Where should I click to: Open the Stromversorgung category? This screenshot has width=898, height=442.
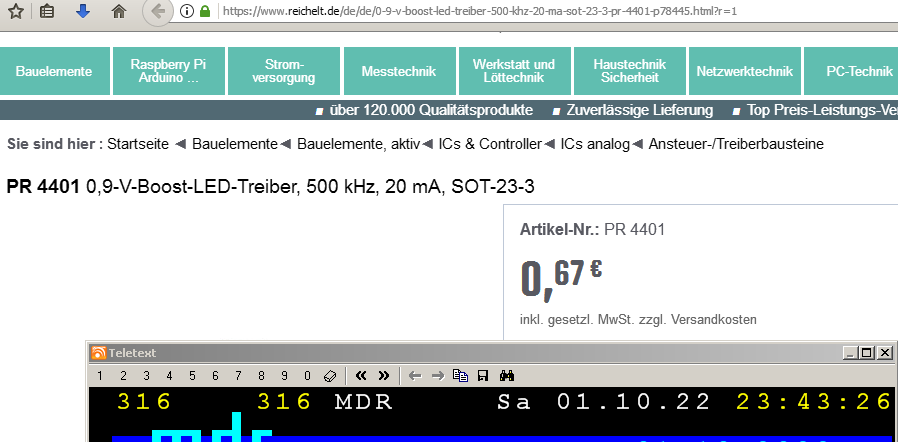[284, 72]
